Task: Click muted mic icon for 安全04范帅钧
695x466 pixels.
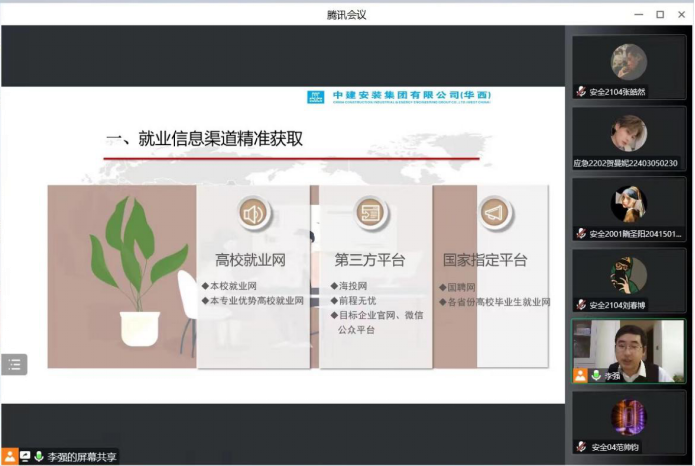Action: point(581,446)
